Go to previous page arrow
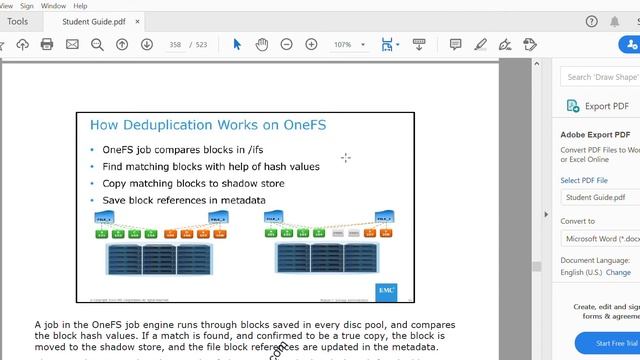 [122, 44]
